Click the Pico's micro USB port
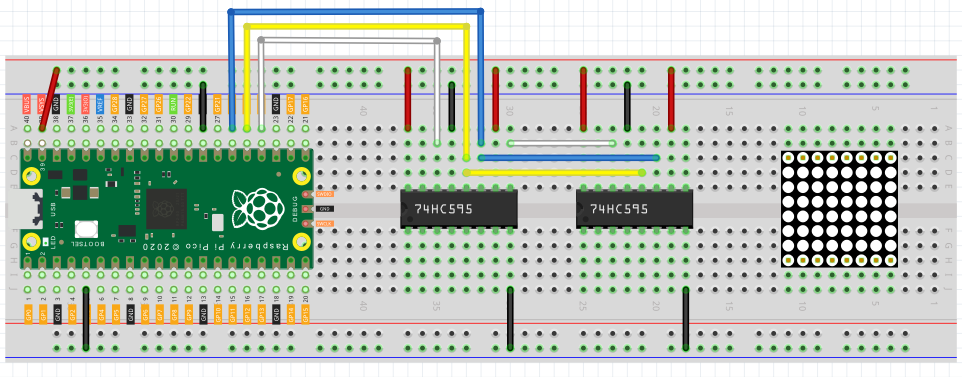 pyautogui.click(x=24, y=208)
